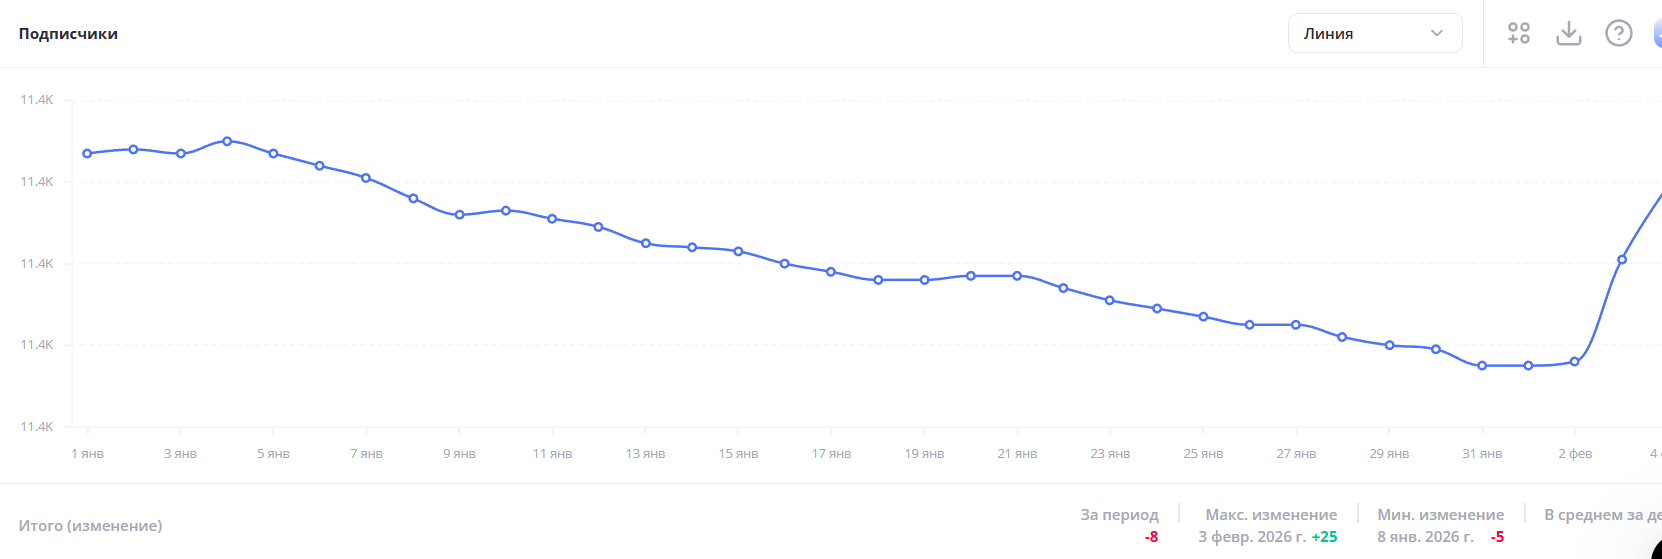Click the lowest data point at 31 янв
This screenshot has width=1662, height=559.
click(x=1482, y=366)
